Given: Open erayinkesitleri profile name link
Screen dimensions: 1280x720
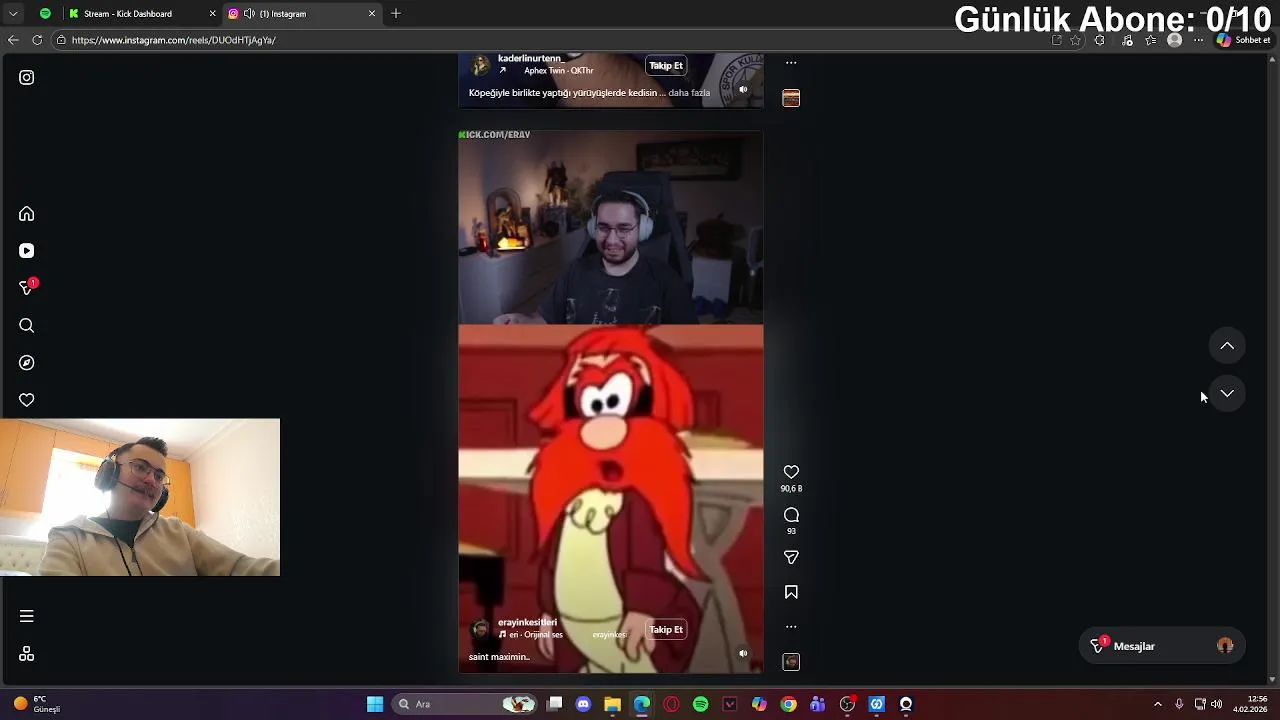Looking at the screenshot, I should 527,622.
